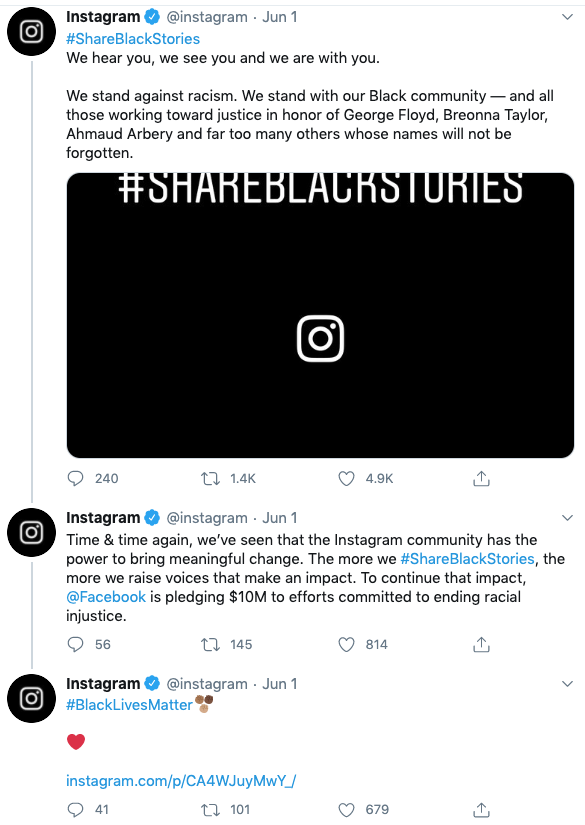Open more-options chevron on second tweet
The width and height of the screenshot is (585, 825).
pos(567,518)
